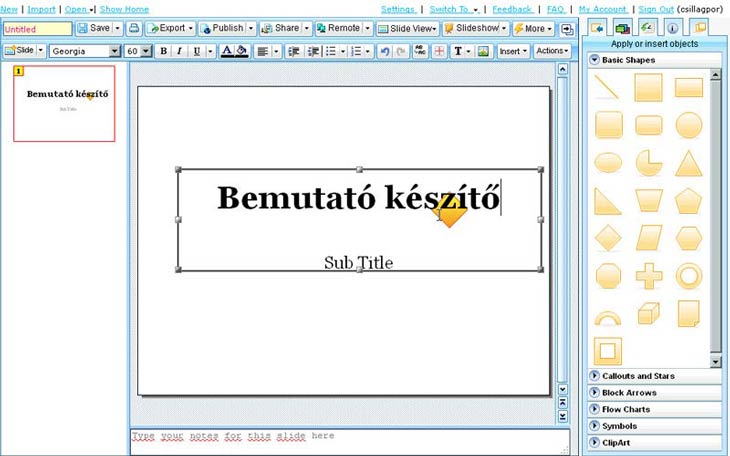Viewport: 730px width, 456px height.
Task: Open the Publish dropdown arrow
Action: [251, 28]
